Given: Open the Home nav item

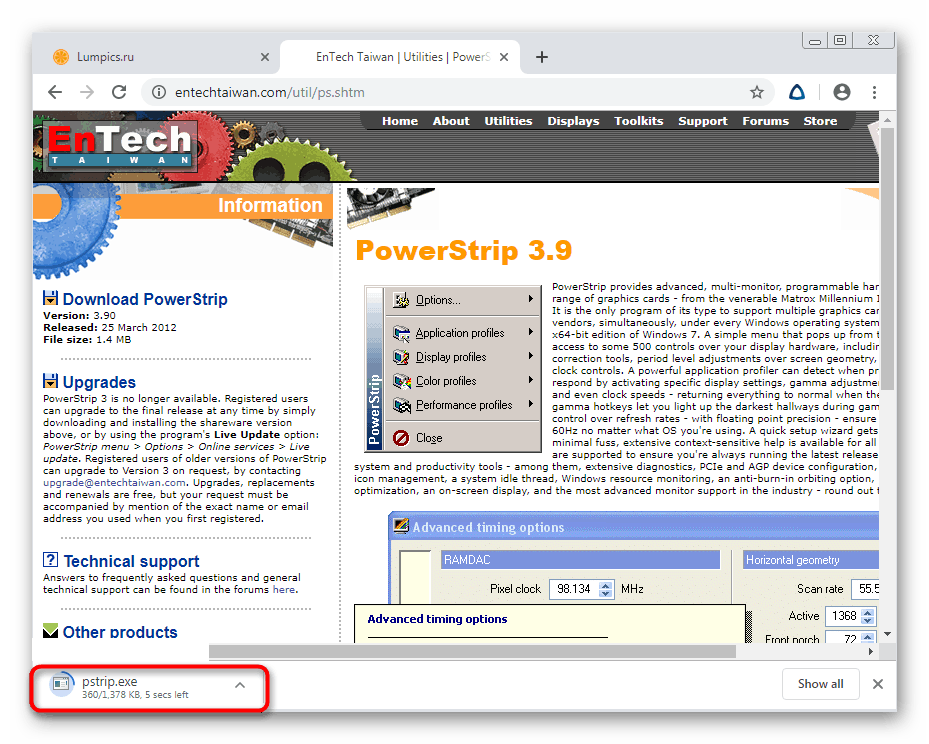Looking at the screenshot, I should coord(400,121).
